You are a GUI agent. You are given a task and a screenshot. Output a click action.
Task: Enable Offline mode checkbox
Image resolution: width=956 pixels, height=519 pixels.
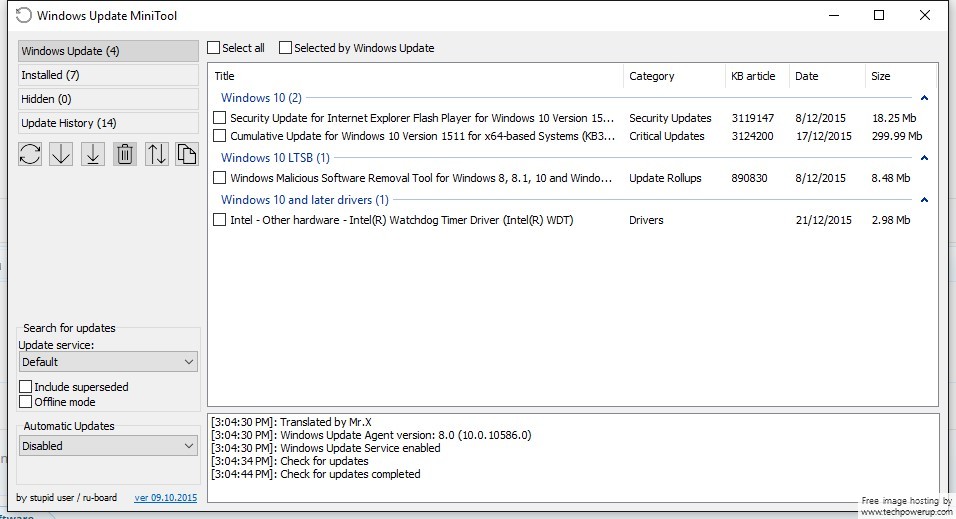click(26, 402)
